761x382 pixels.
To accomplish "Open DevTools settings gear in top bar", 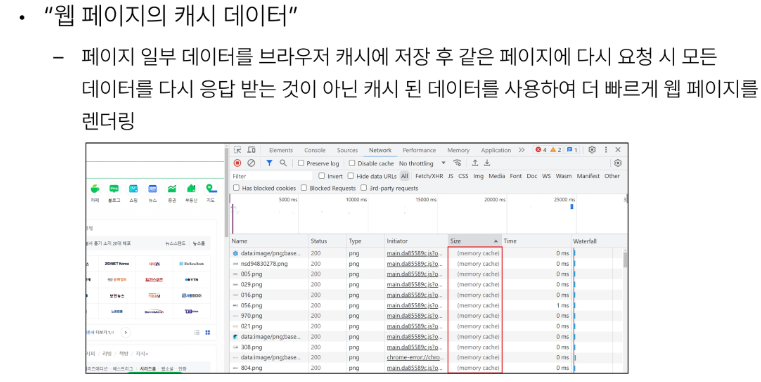I will coord(592,150).
